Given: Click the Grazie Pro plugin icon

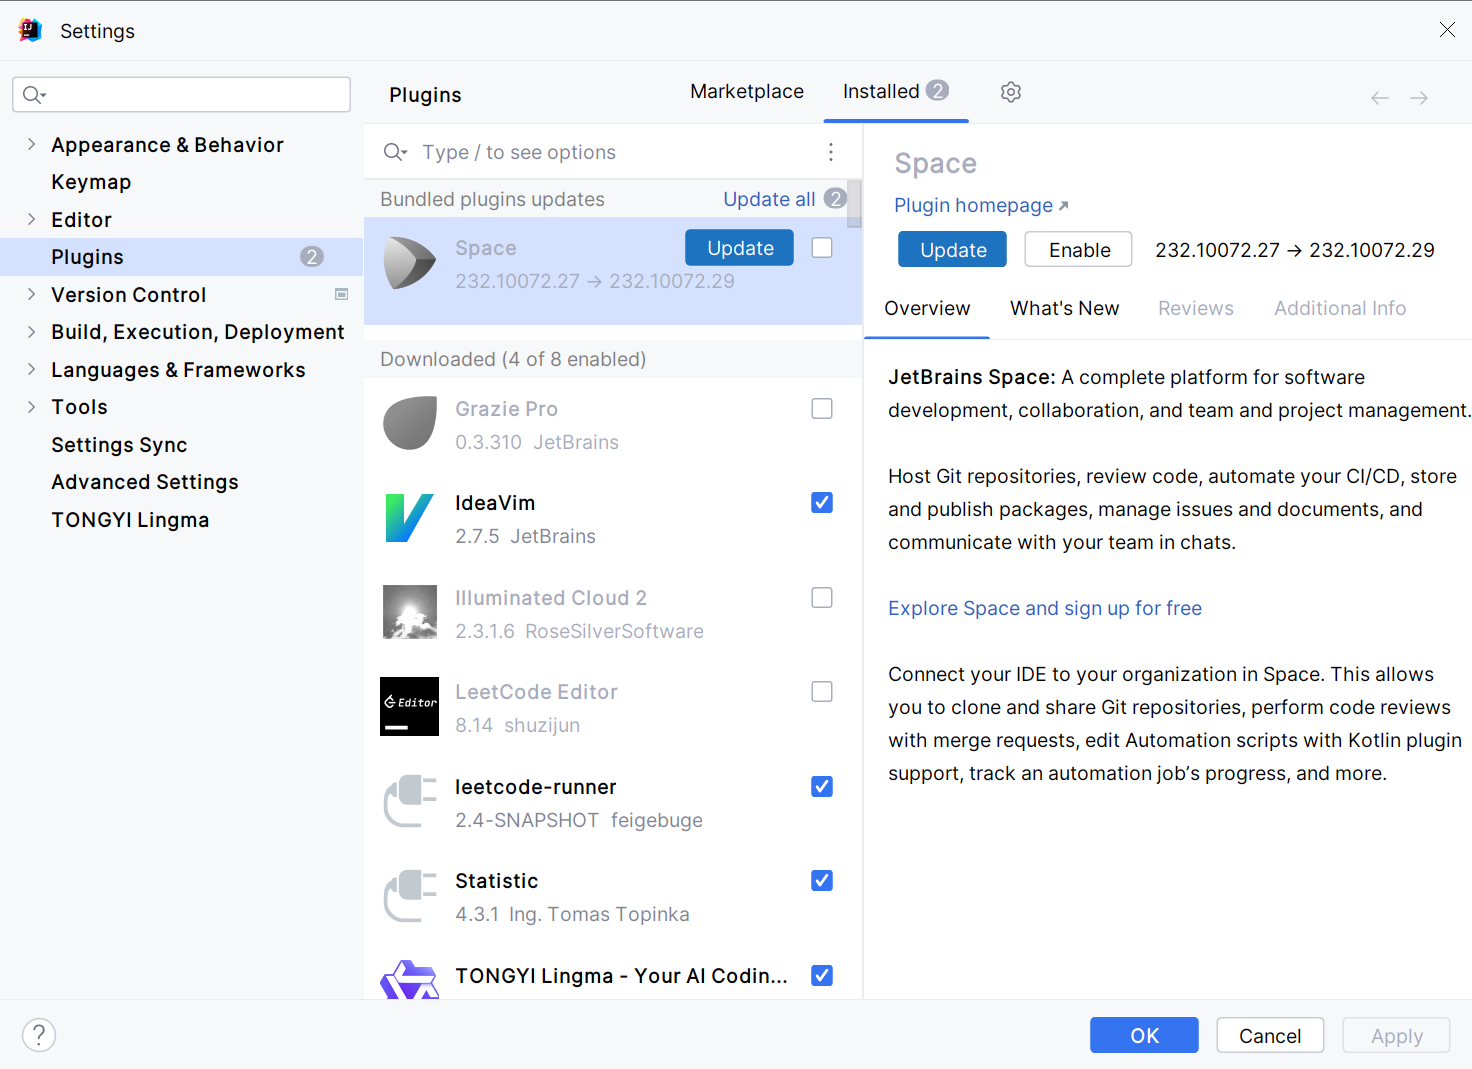Looking at the screenshot, I should coord(410,423).
